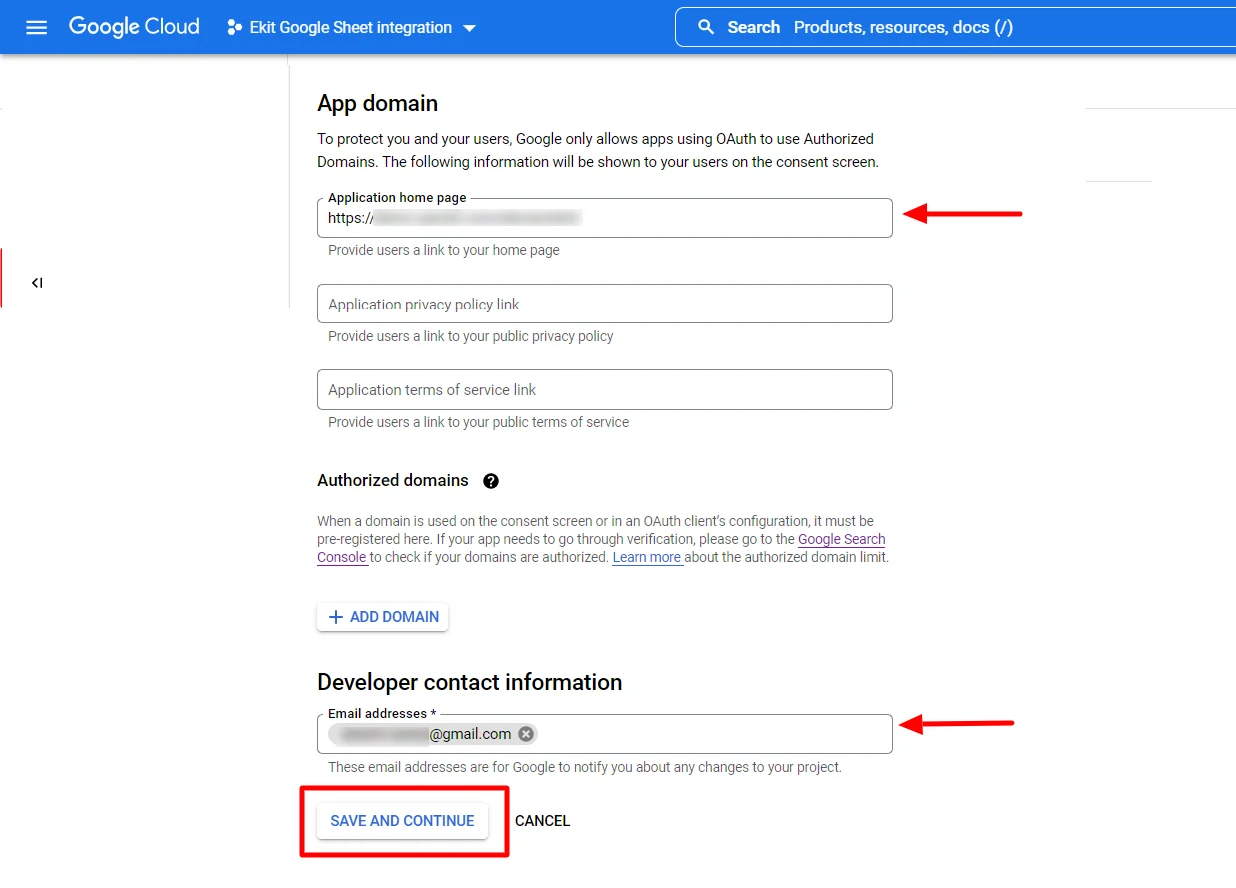The width and height of the screenshot is (1236, 888).
Task: Collapse the left sidebar panel
Action: (37, 283)
